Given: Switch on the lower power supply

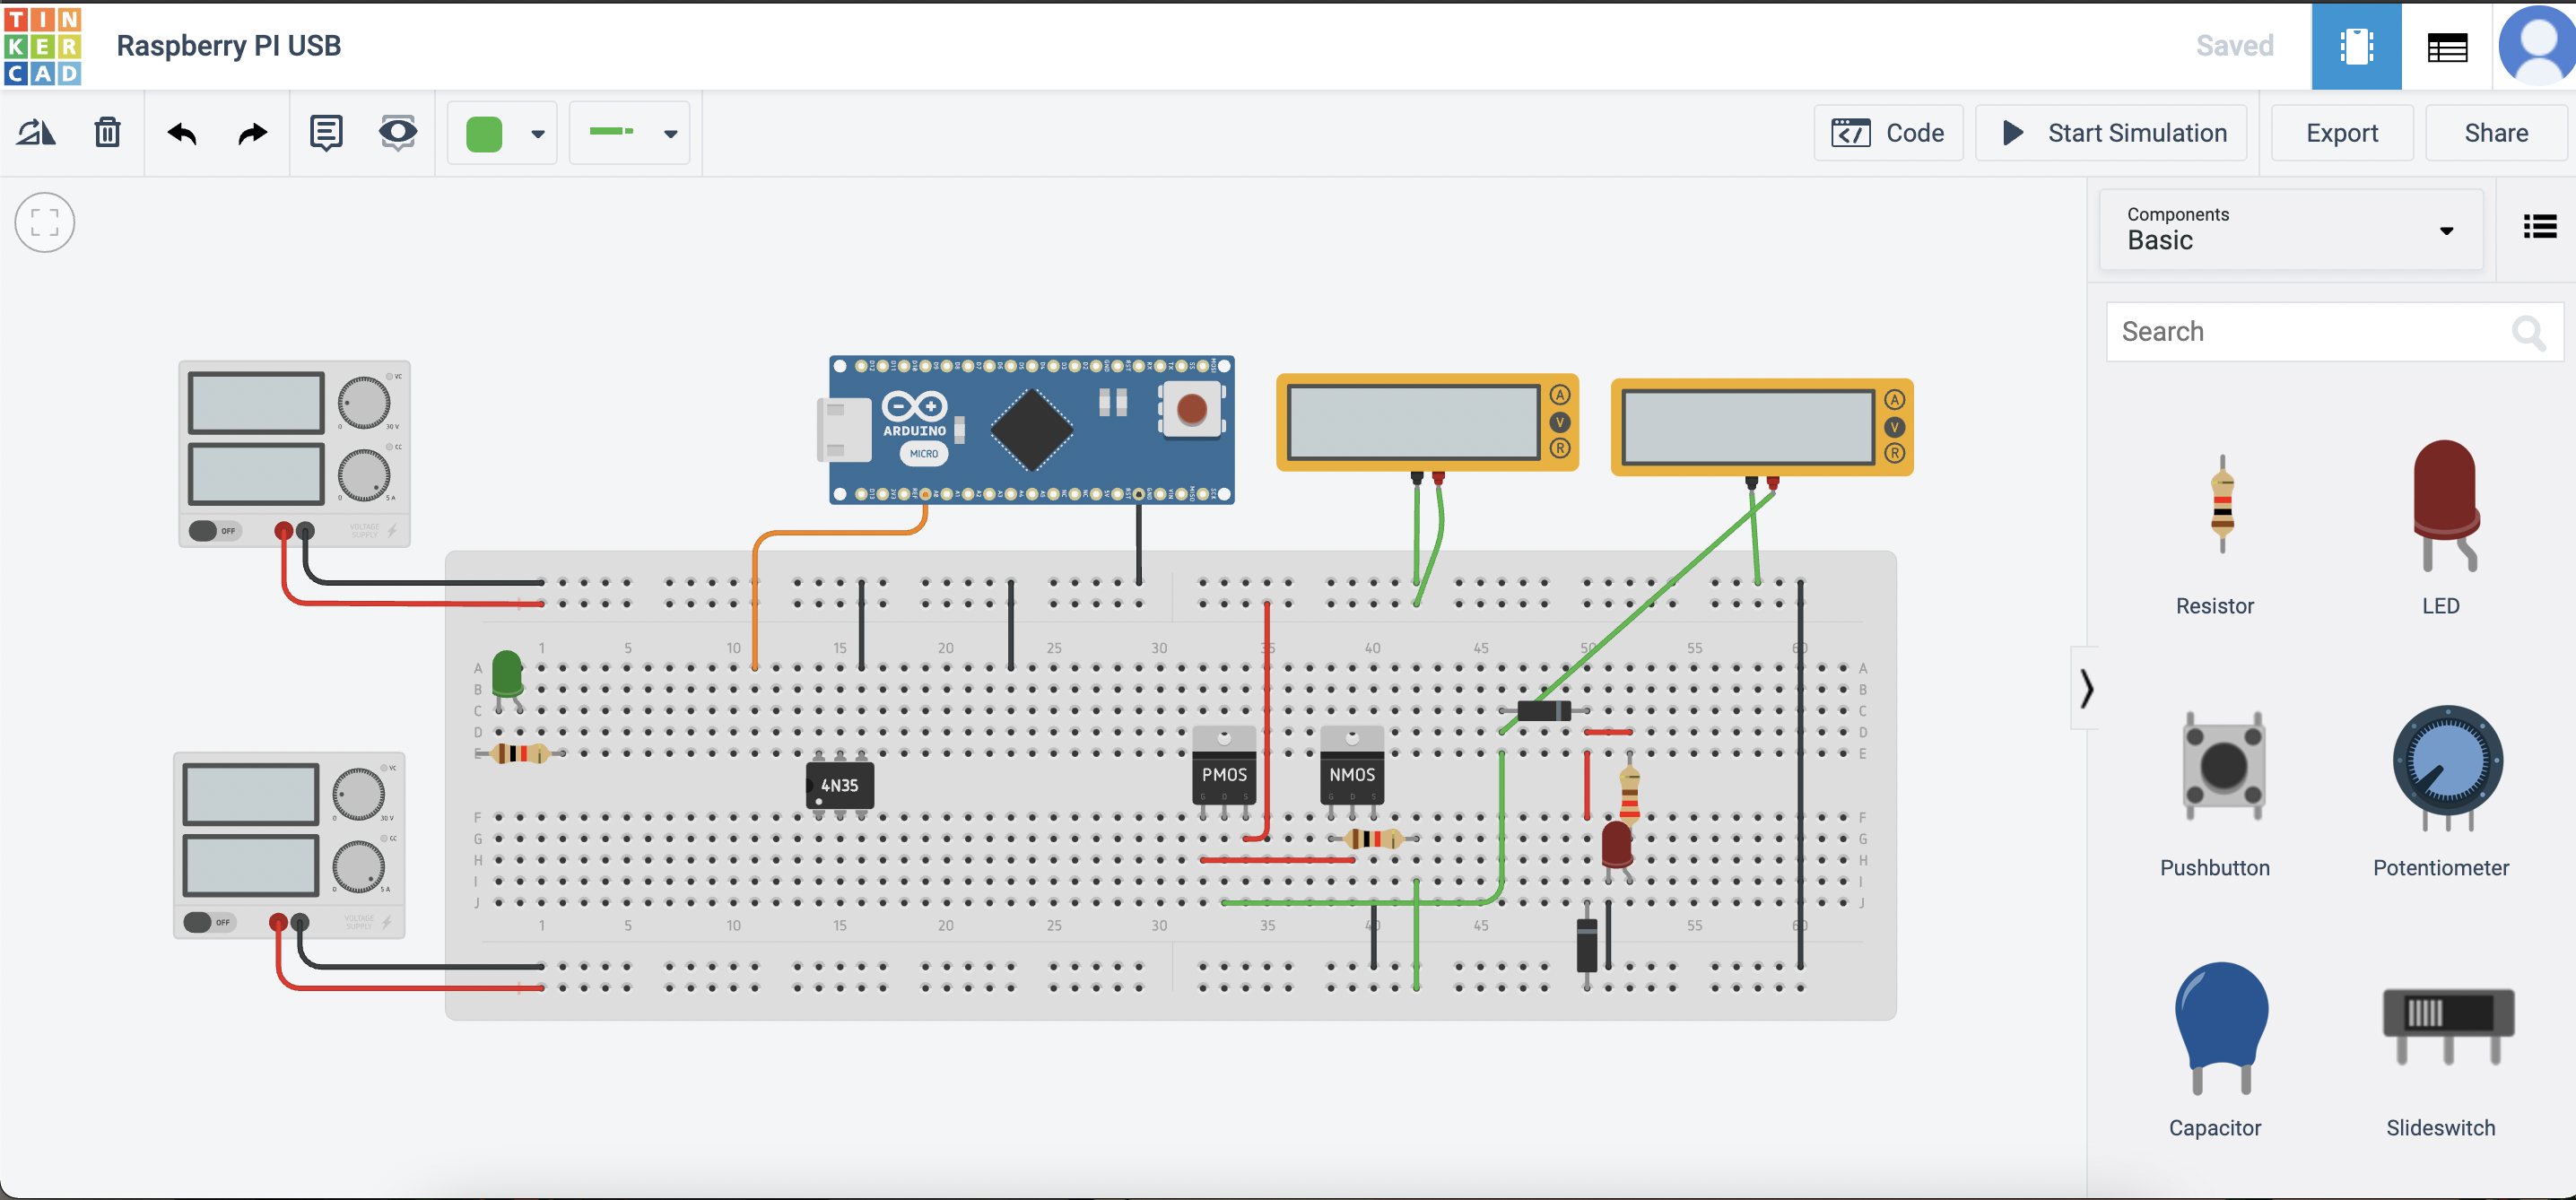Looking at the screenshot, I should [x=208, y=922].
